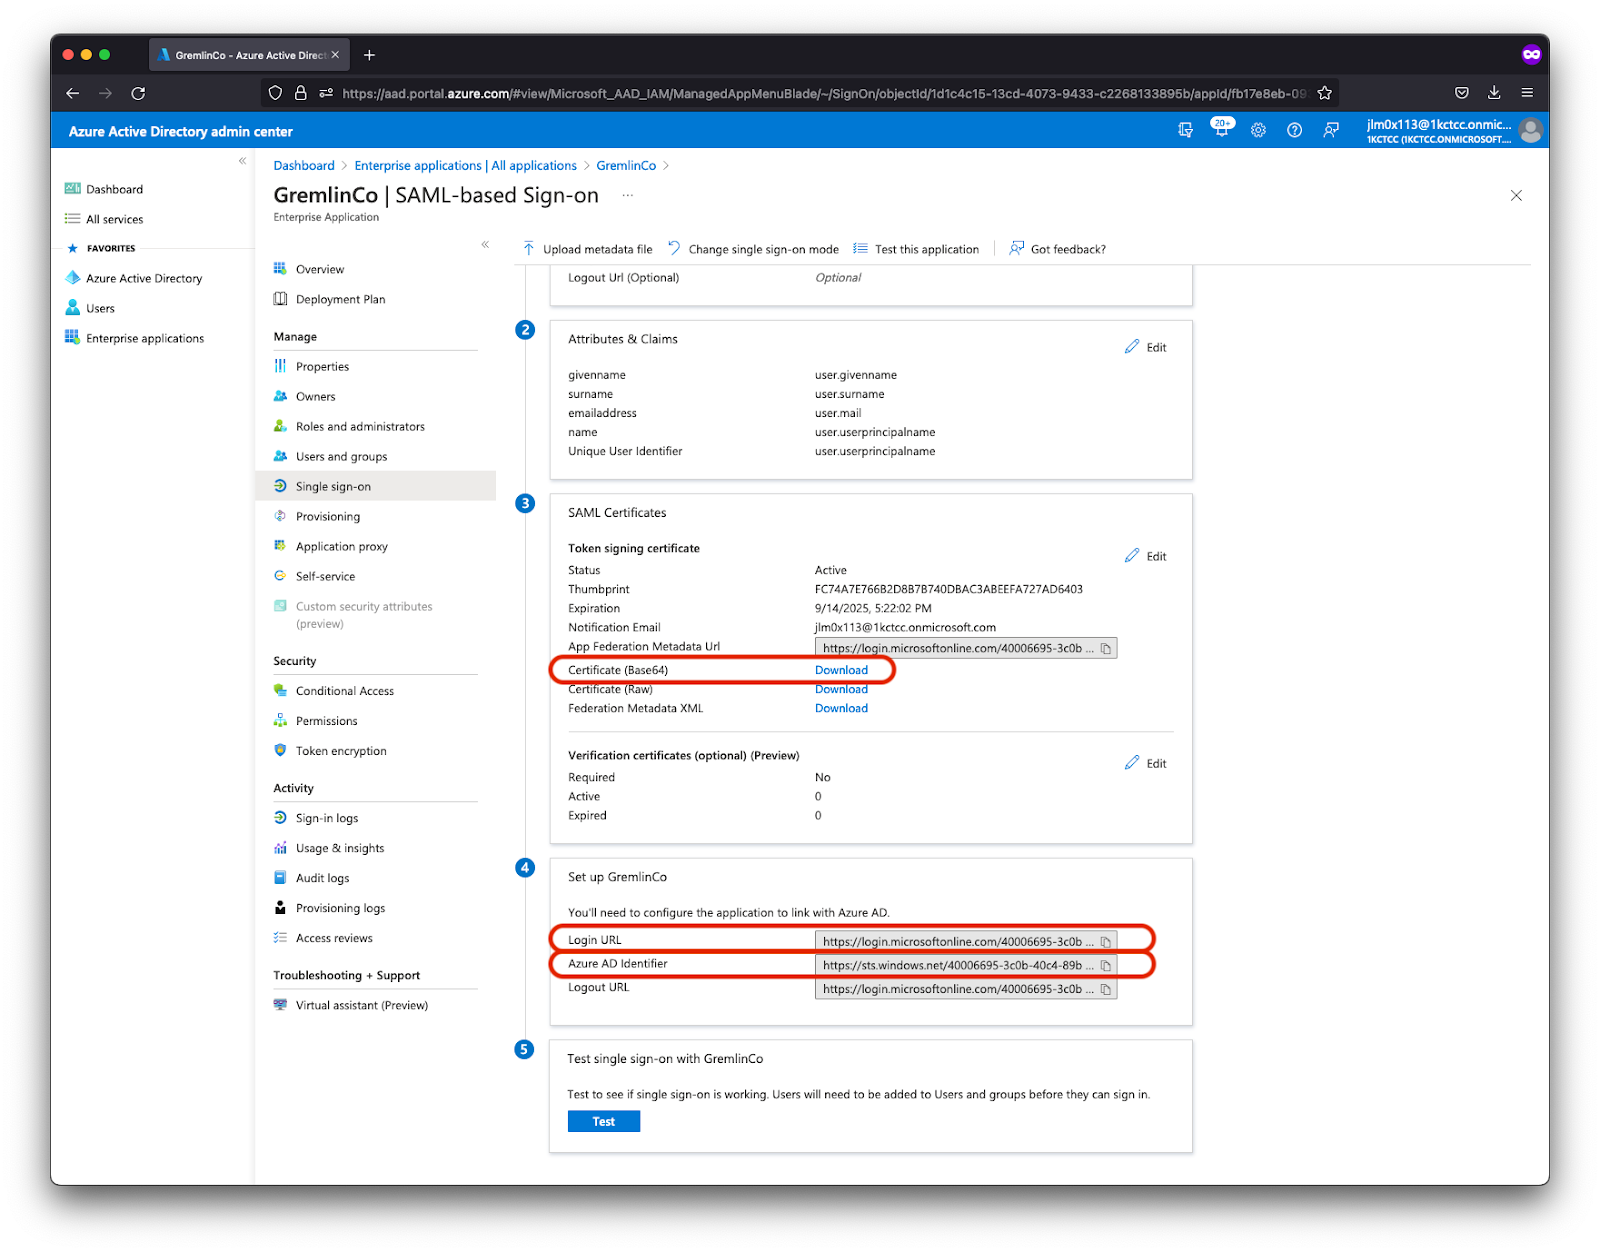Open portal settings gear icon
The width and height of the screenshot is (1600, 1252).
click(1258, 130)
